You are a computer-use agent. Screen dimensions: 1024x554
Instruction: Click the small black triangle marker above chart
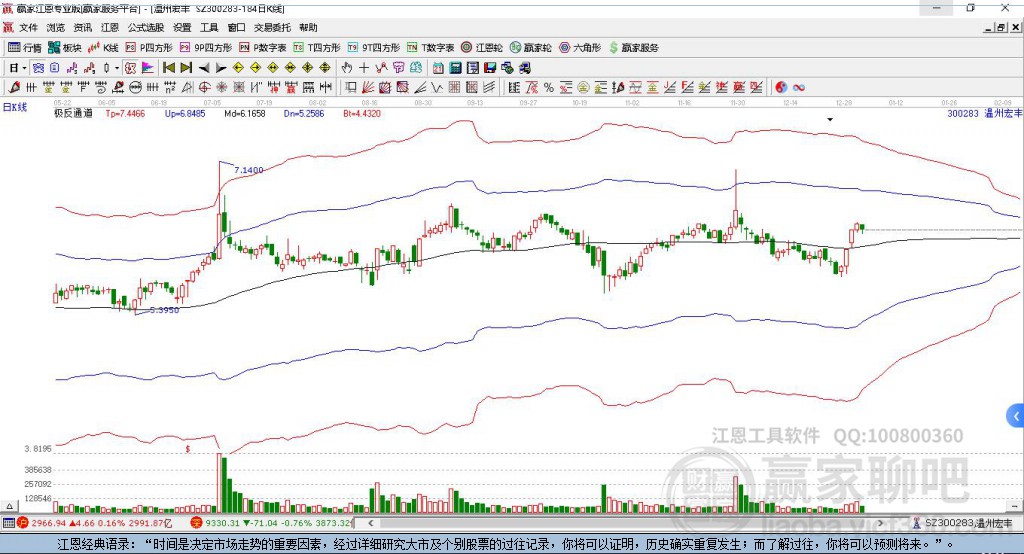[830, 120]
